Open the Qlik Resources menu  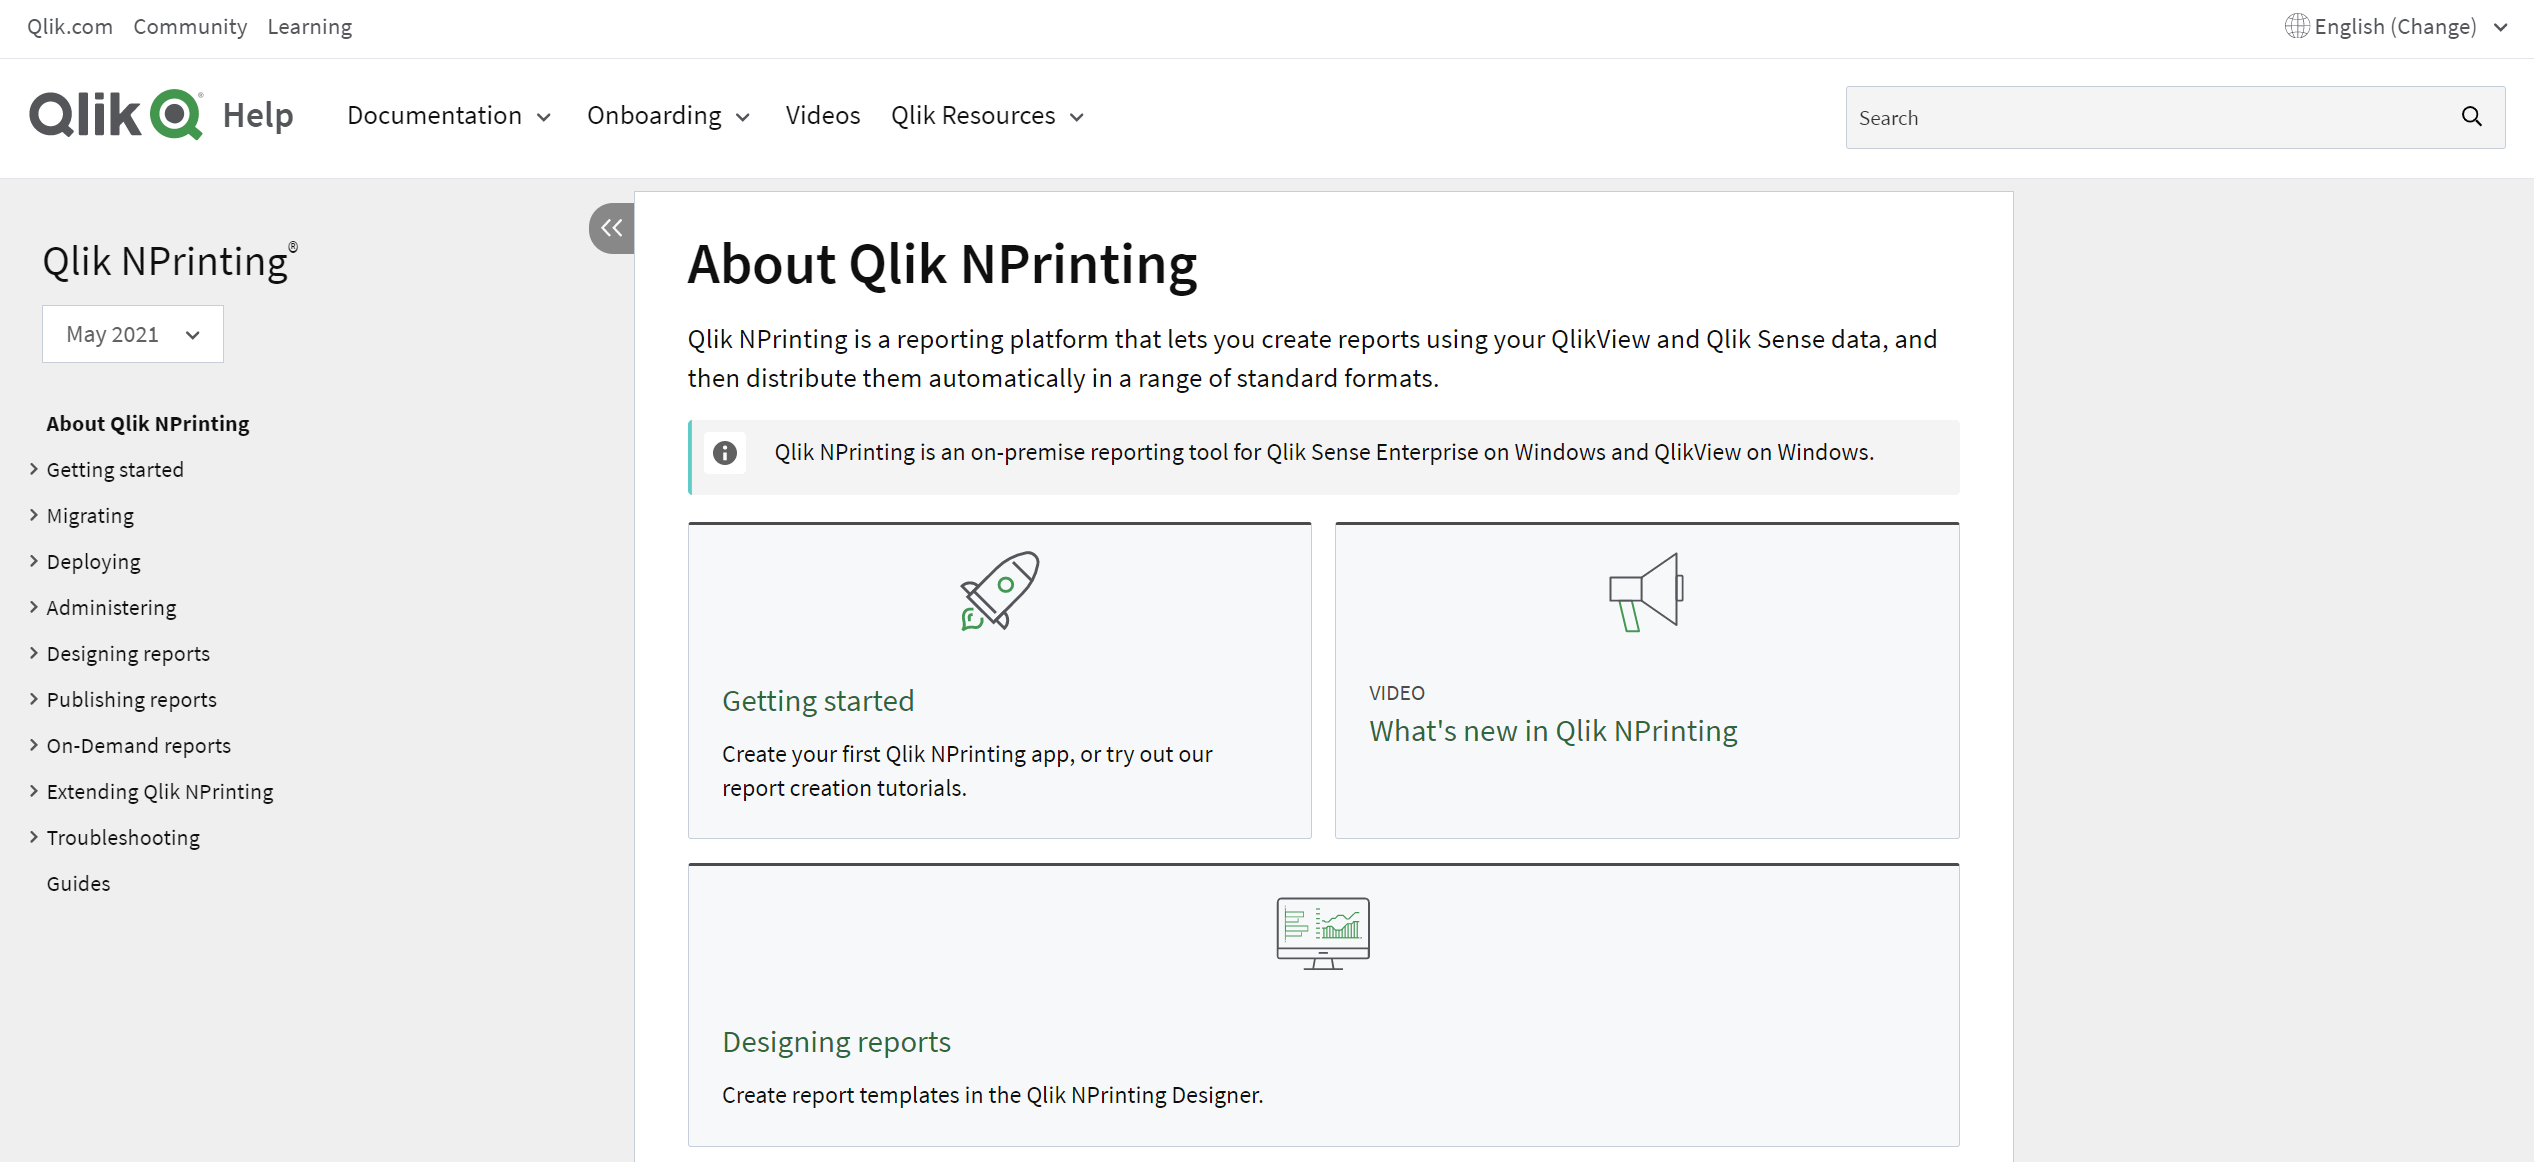click(987, 116)
